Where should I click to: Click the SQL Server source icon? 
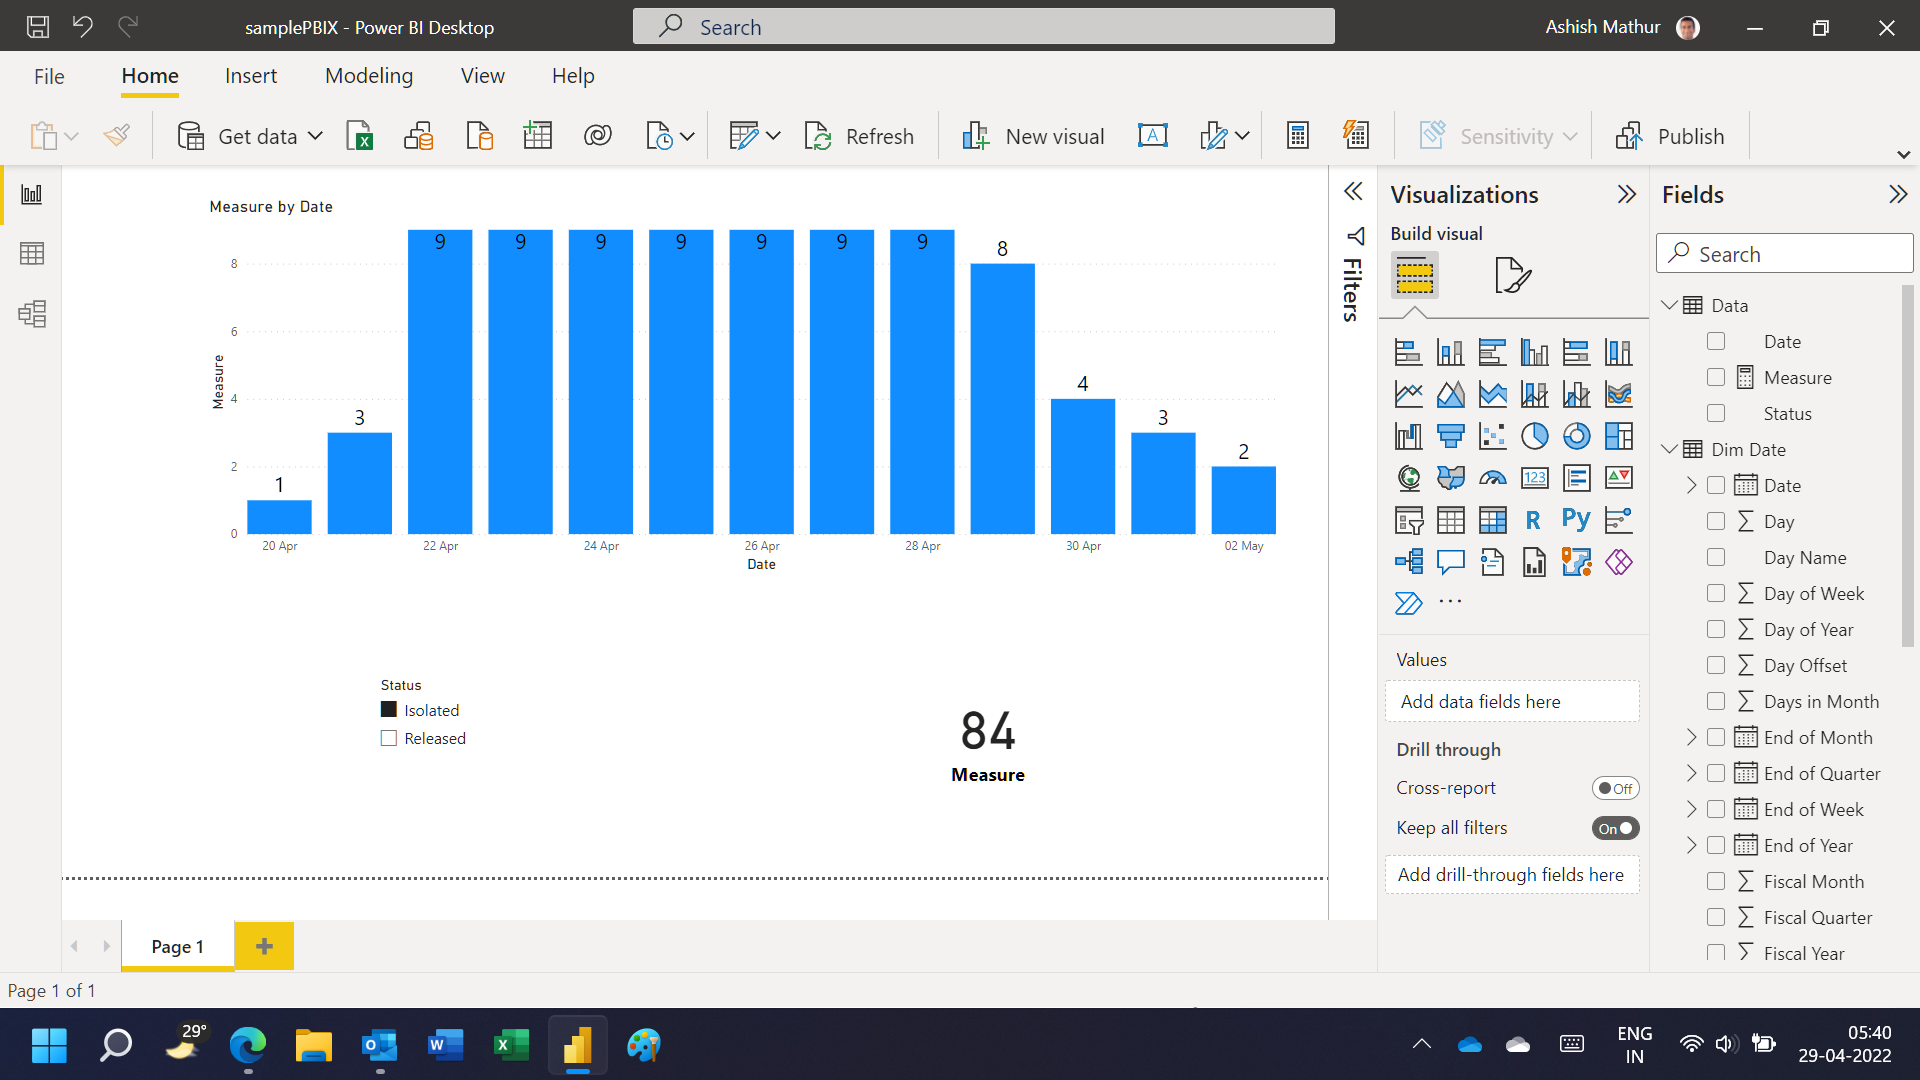(x=479, y=136)
